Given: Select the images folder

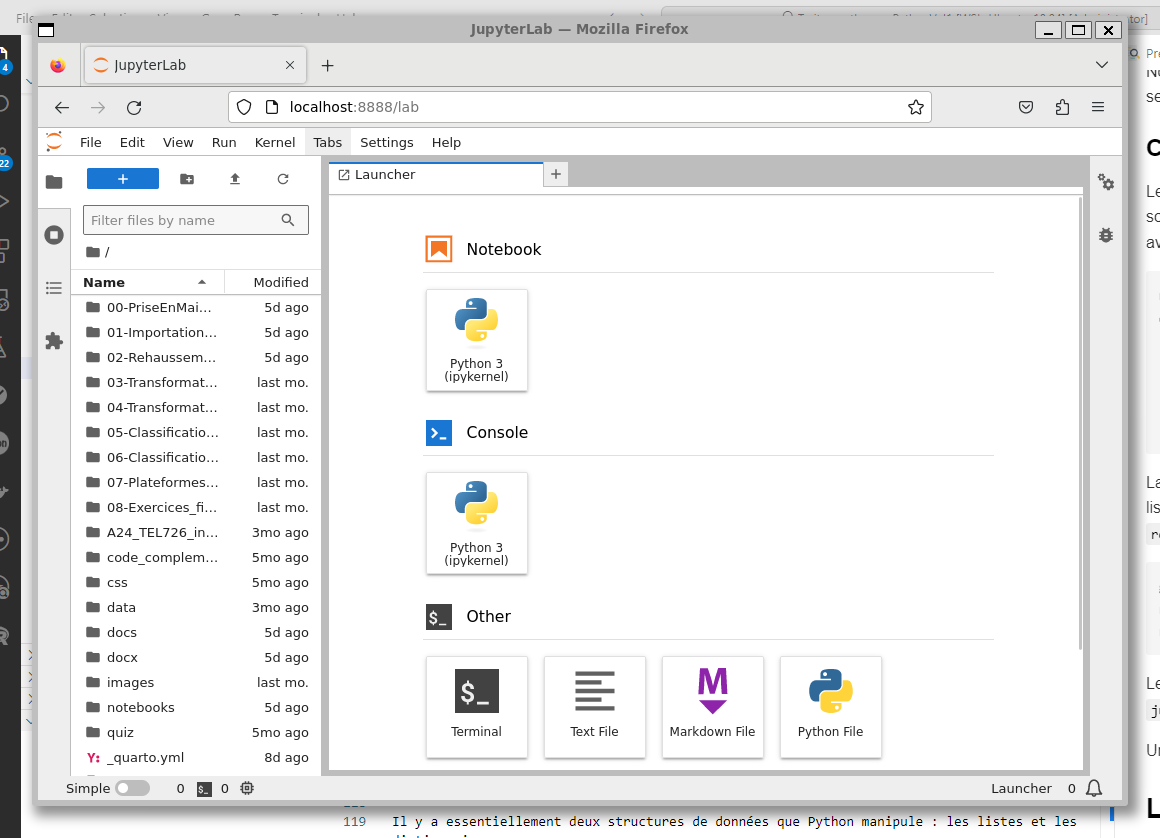Looking at the screenshot, I should click(197, 683).
